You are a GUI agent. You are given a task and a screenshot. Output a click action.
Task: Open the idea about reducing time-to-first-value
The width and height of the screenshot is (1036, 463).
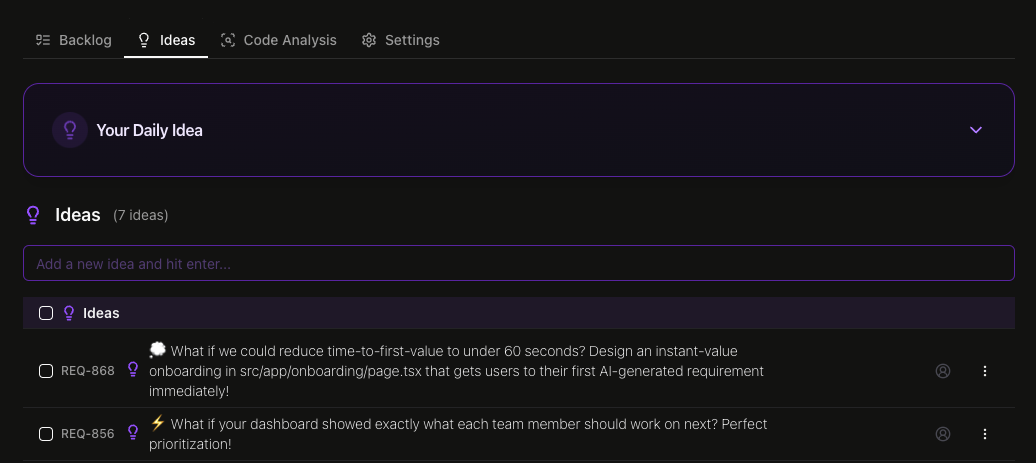tap(456, 371)
